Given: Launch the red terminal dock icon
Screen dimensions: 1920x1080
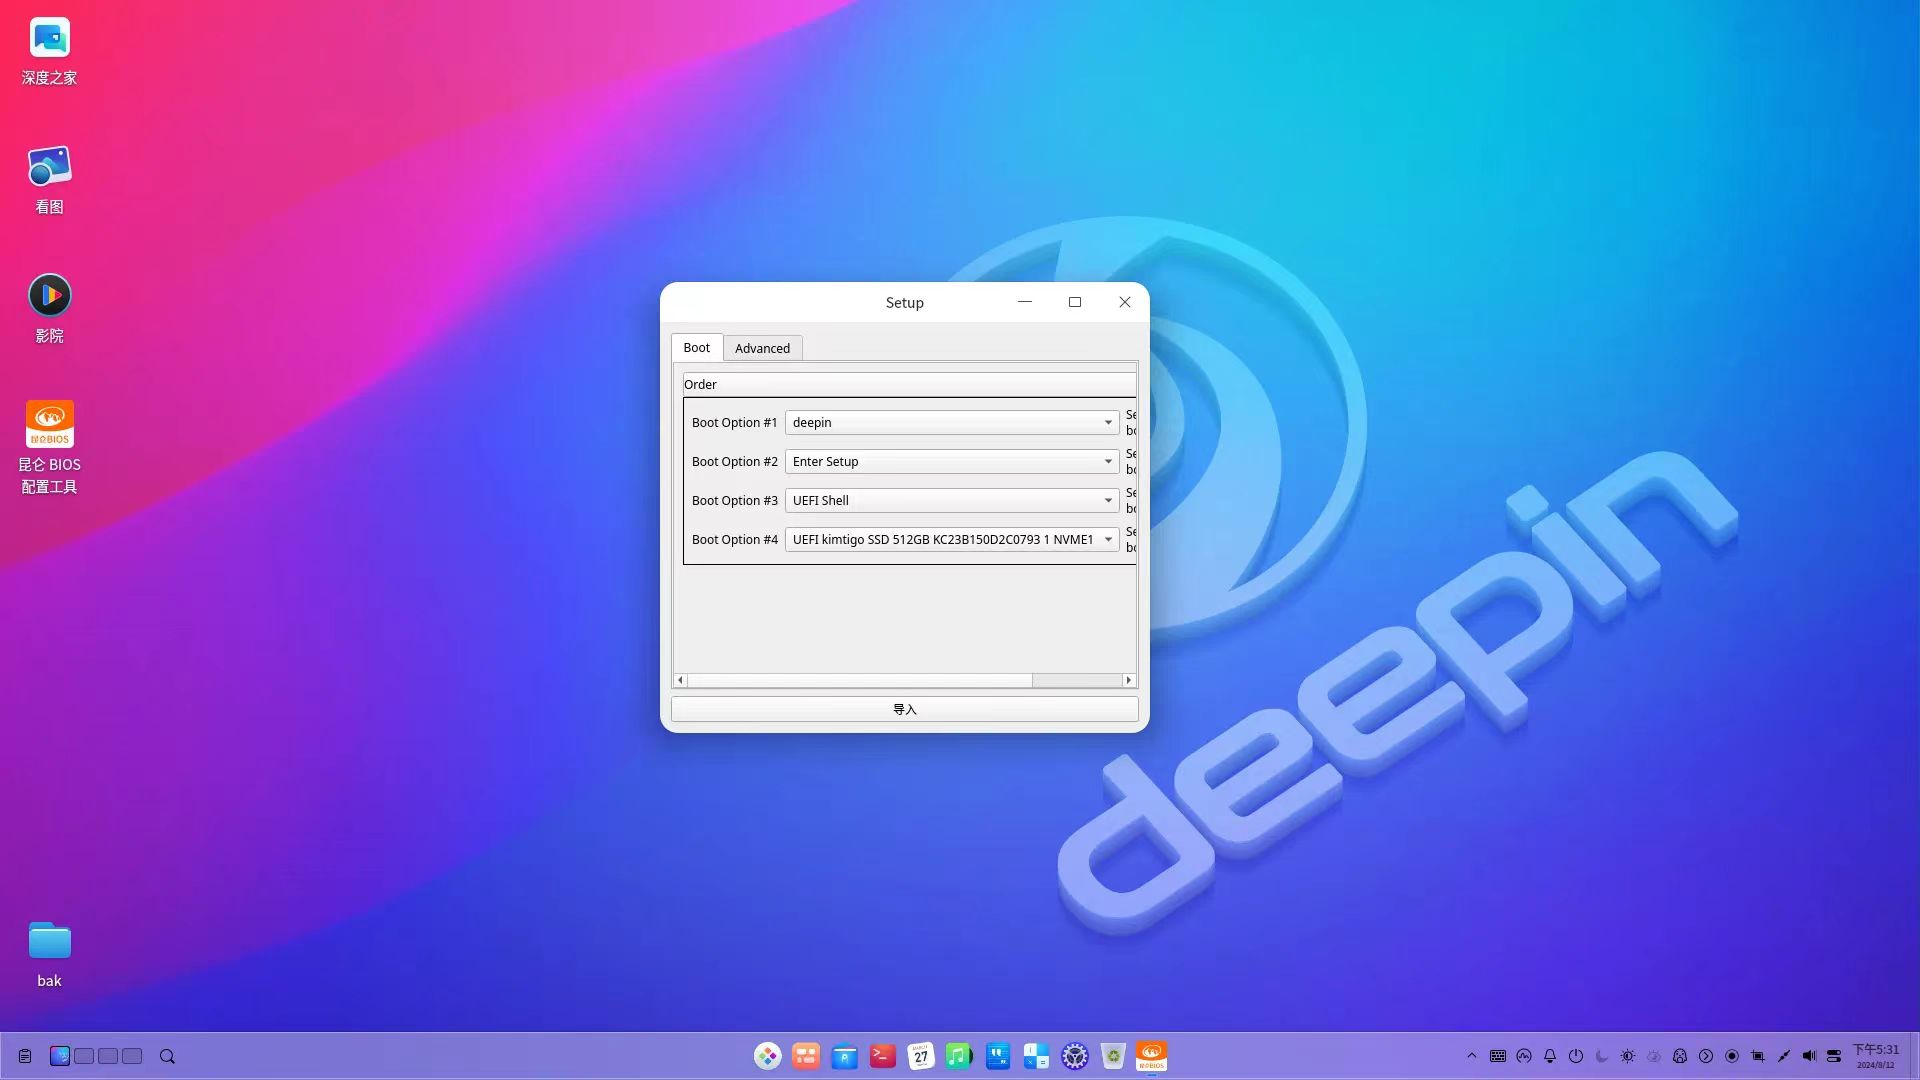Looking at the screenshot, I should [x=883, y=1056].
